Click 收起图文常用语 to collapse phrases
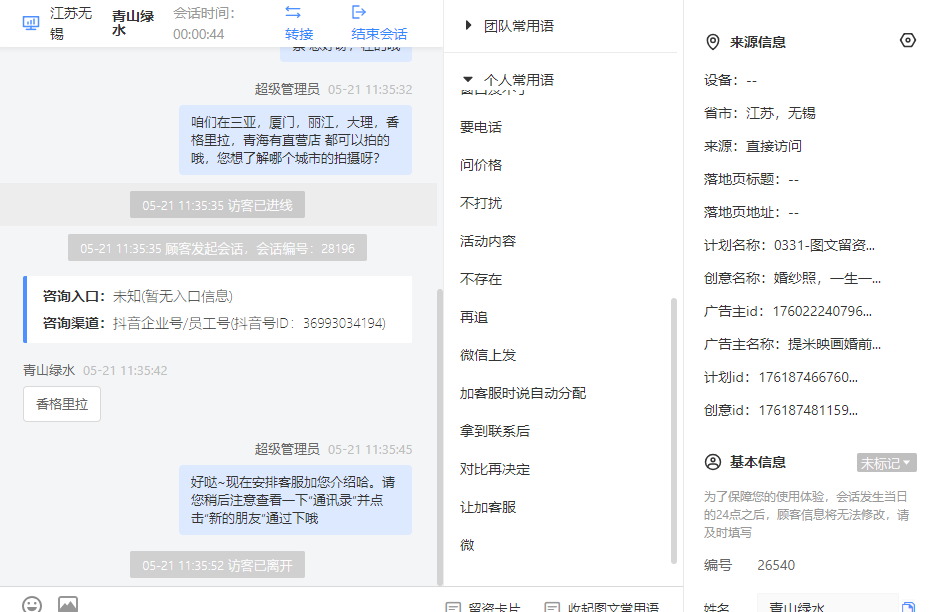Image resolution: width=936 pixels, height=612 pixels. click(602, 607)
